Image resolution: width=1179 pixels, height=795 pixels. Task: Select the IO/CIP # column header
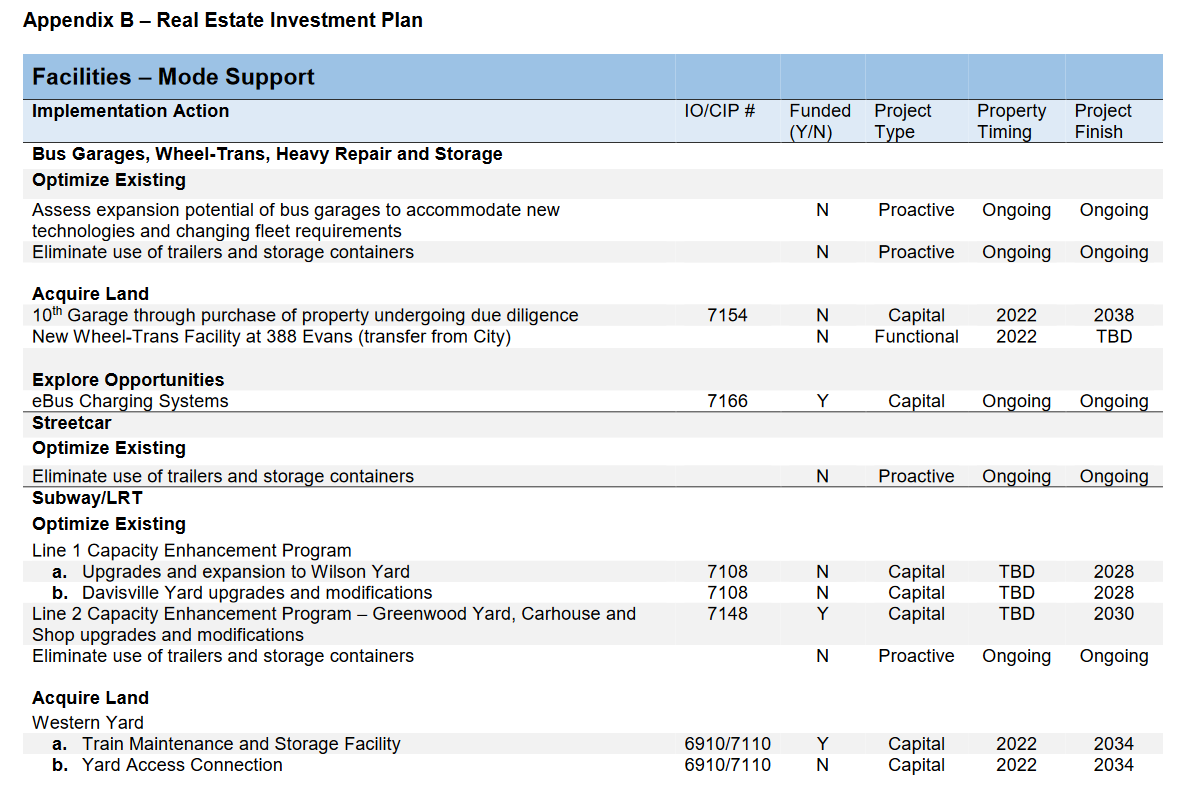pyautogui.click(x=719, y=111)
